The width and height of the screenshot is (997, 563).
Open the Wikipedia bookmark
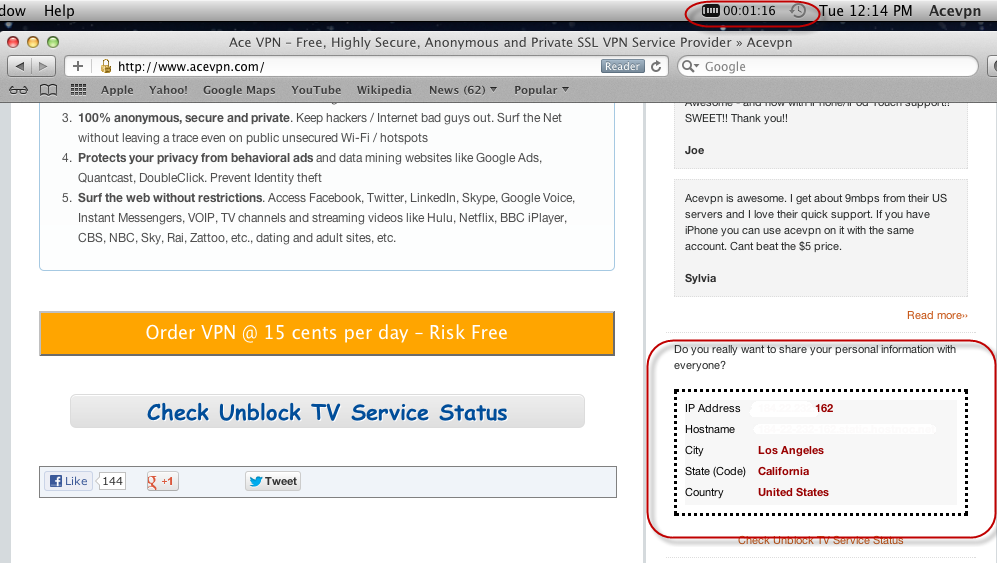(384, 90)
